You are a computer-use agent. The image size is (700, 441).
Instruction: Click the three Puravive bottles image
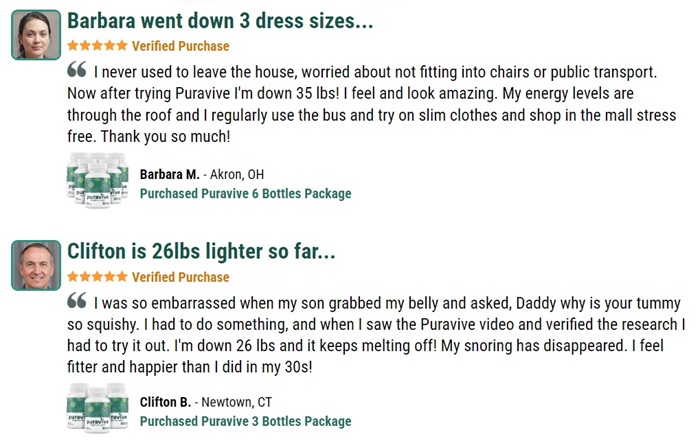(98, 408)
